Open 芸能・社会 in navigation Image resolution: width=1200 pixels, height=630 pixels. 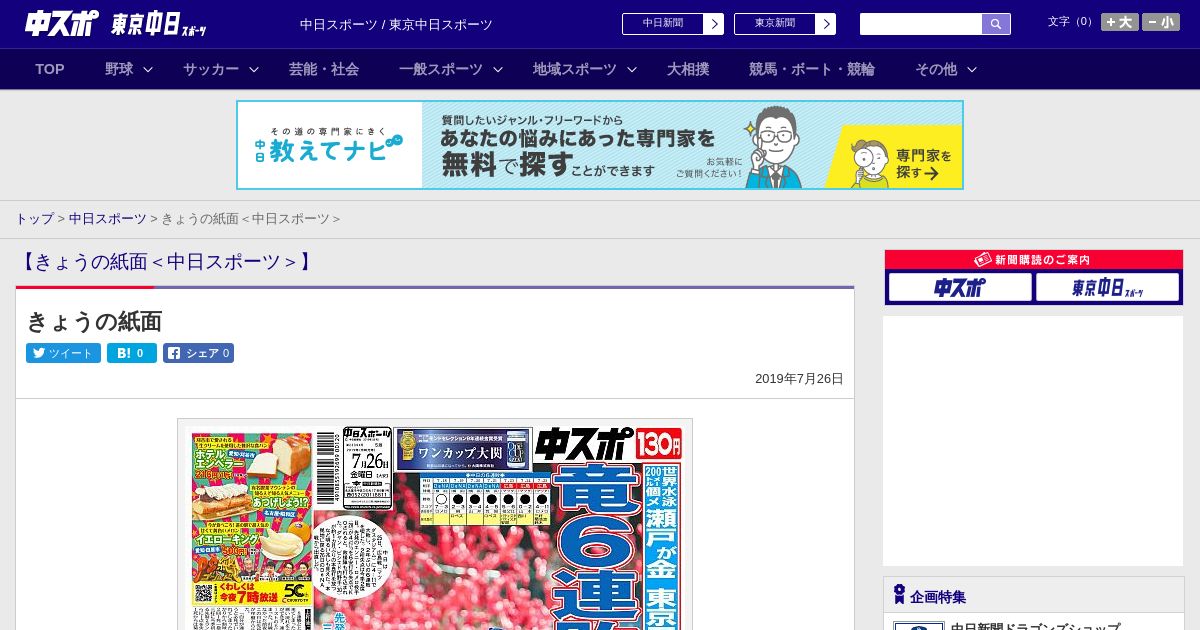(x=324, y=69)
